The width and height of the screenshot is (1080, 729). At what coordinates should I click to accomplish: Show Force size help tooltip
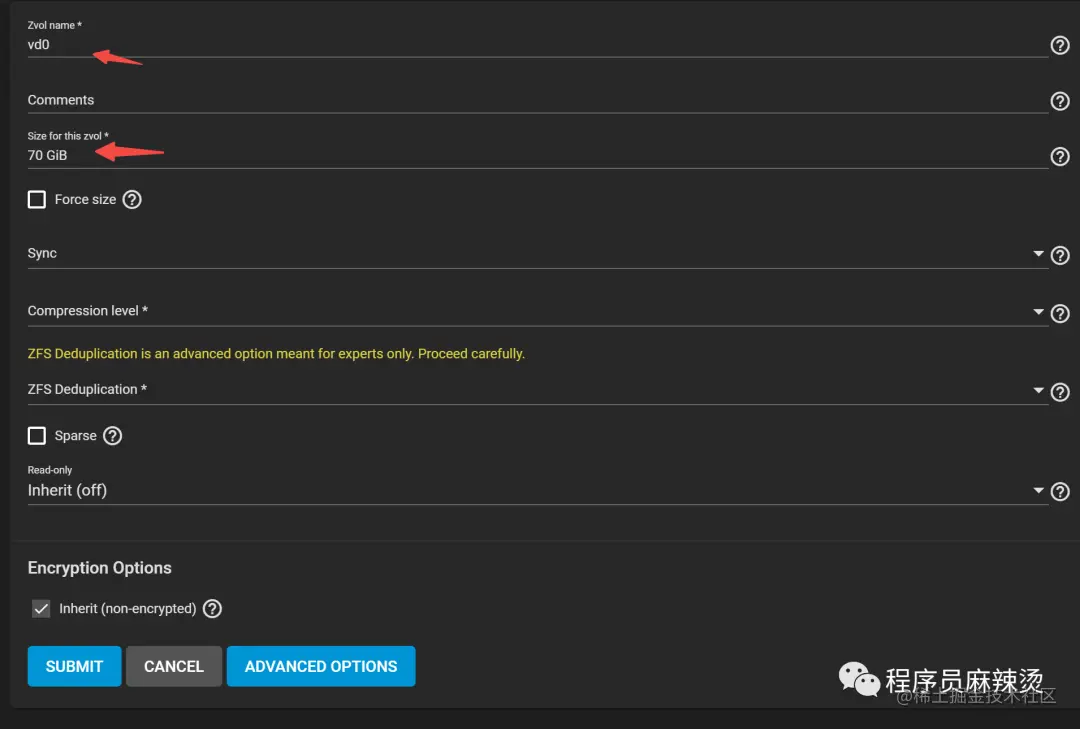coord(132,200)
